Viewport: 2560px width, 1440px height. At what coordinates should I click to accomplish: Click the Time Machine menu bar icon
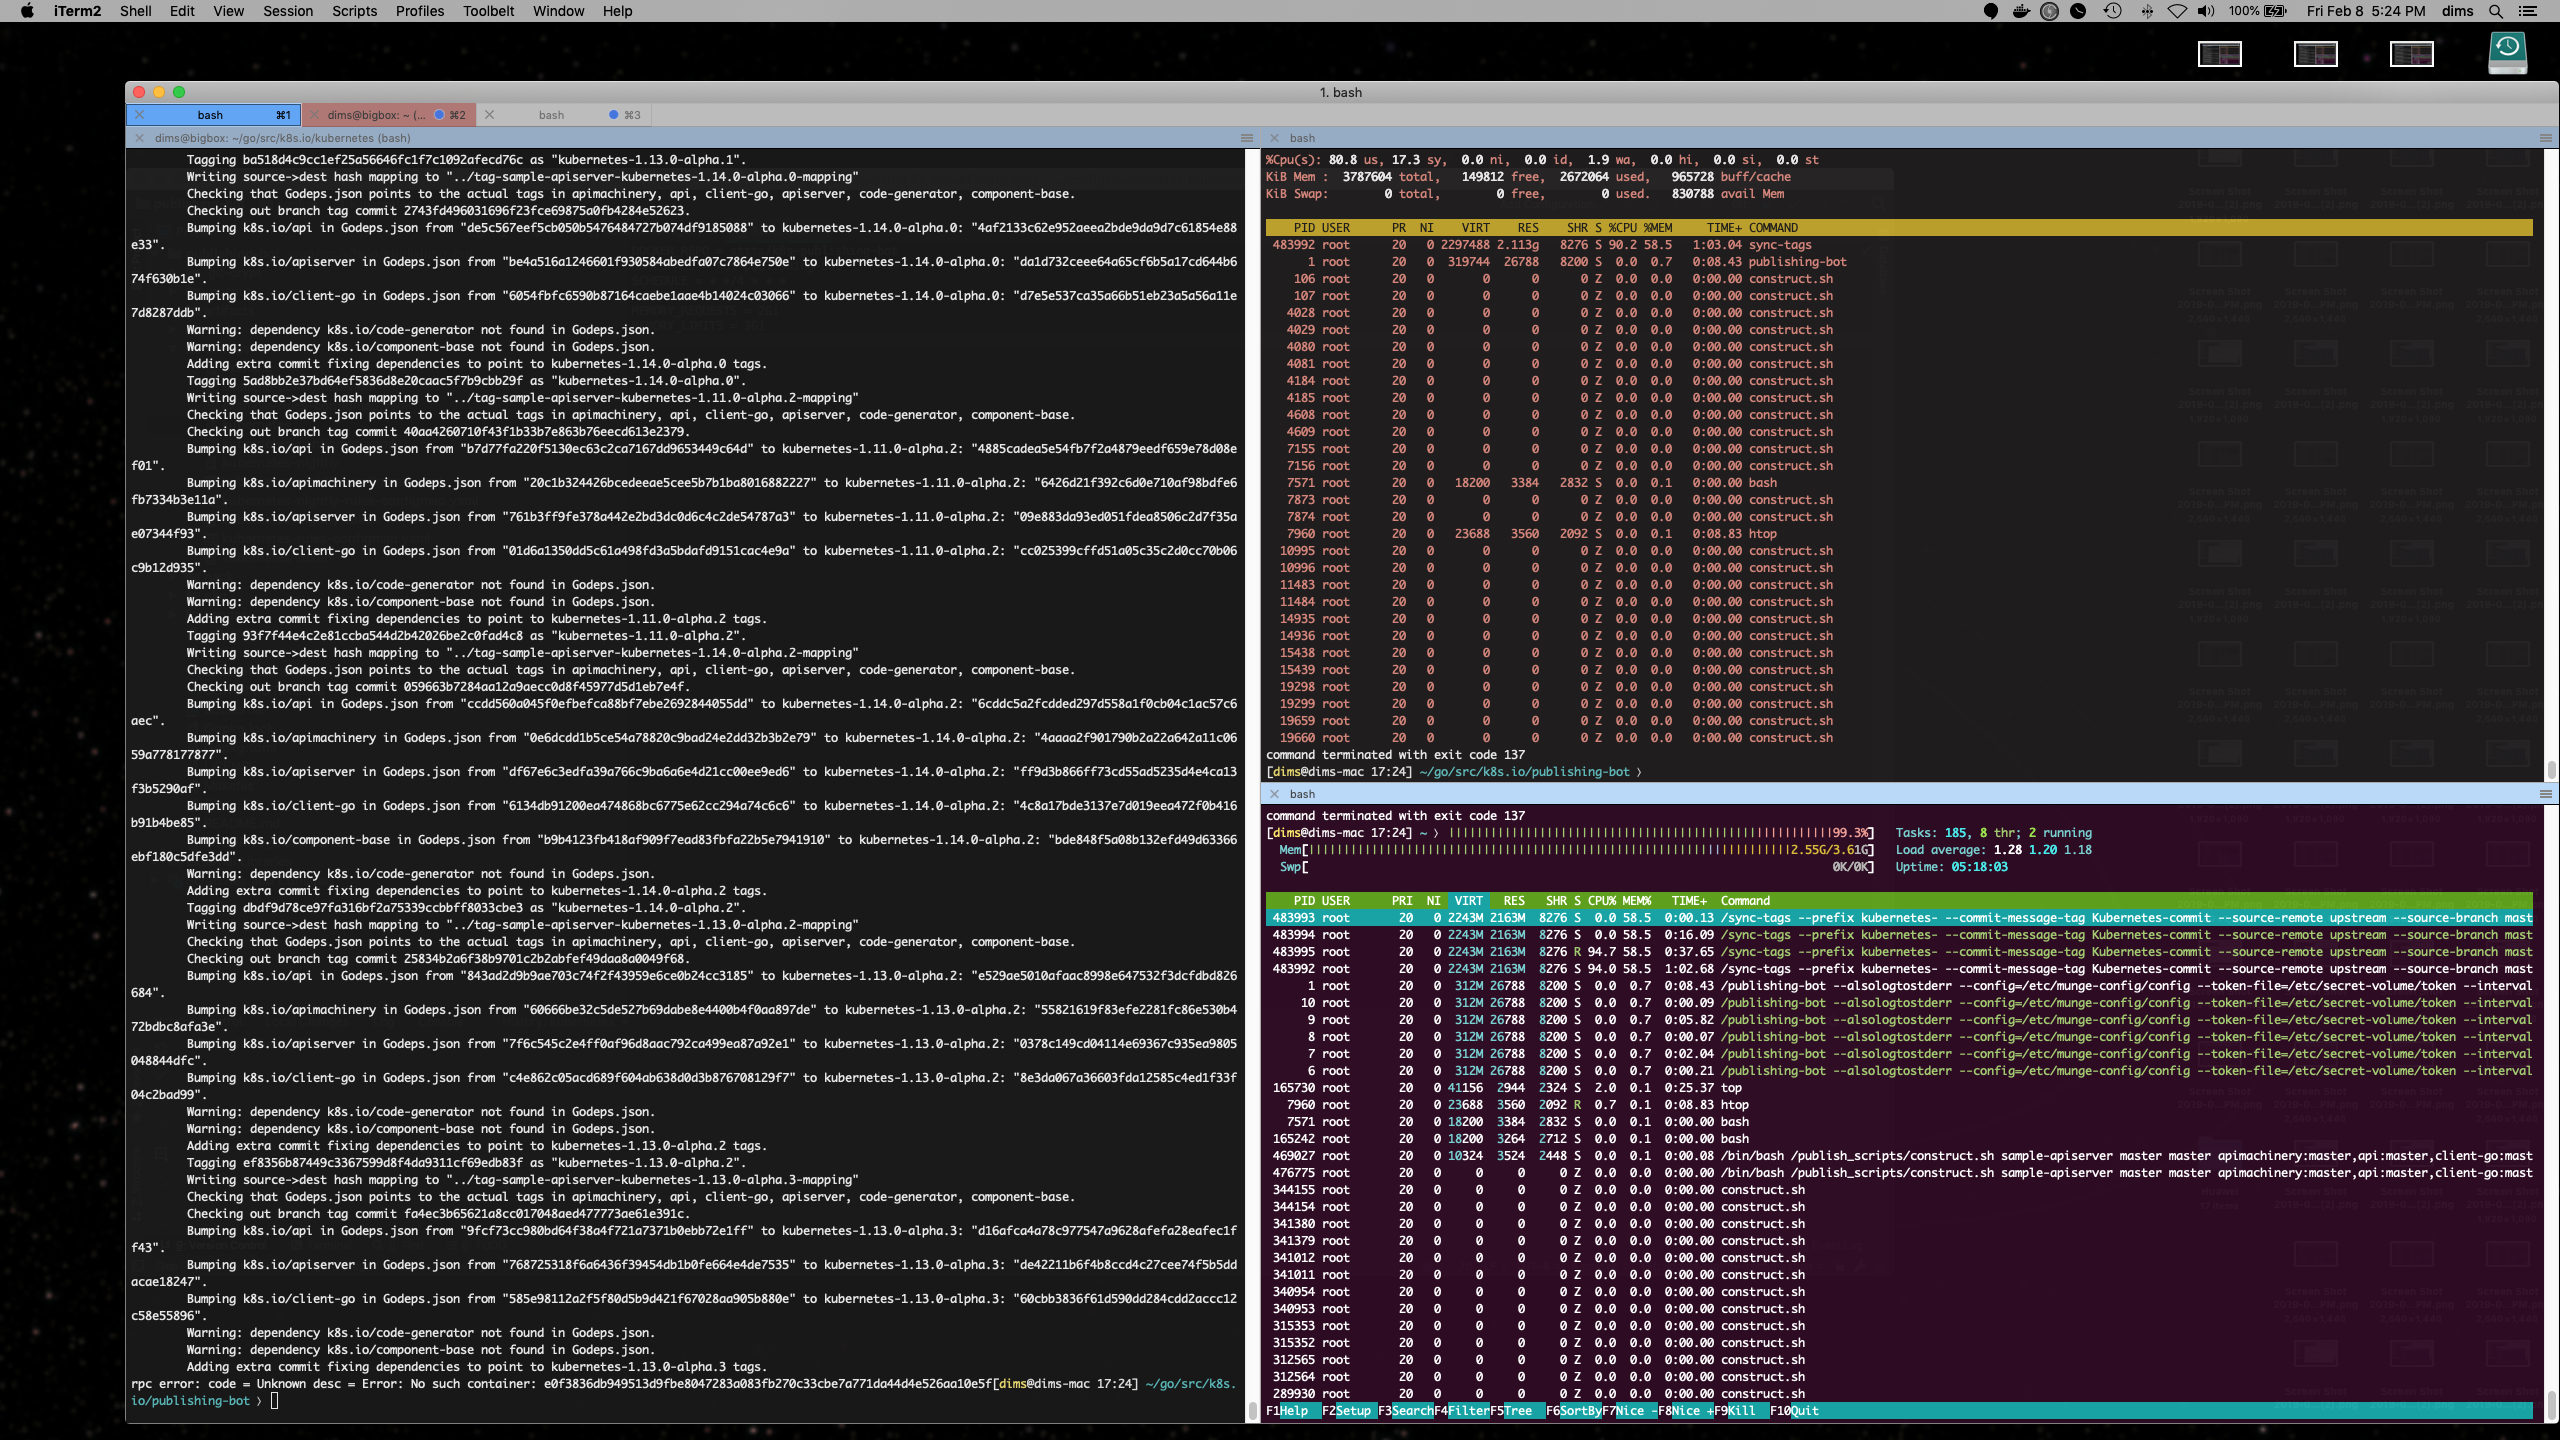point(2112,11)
